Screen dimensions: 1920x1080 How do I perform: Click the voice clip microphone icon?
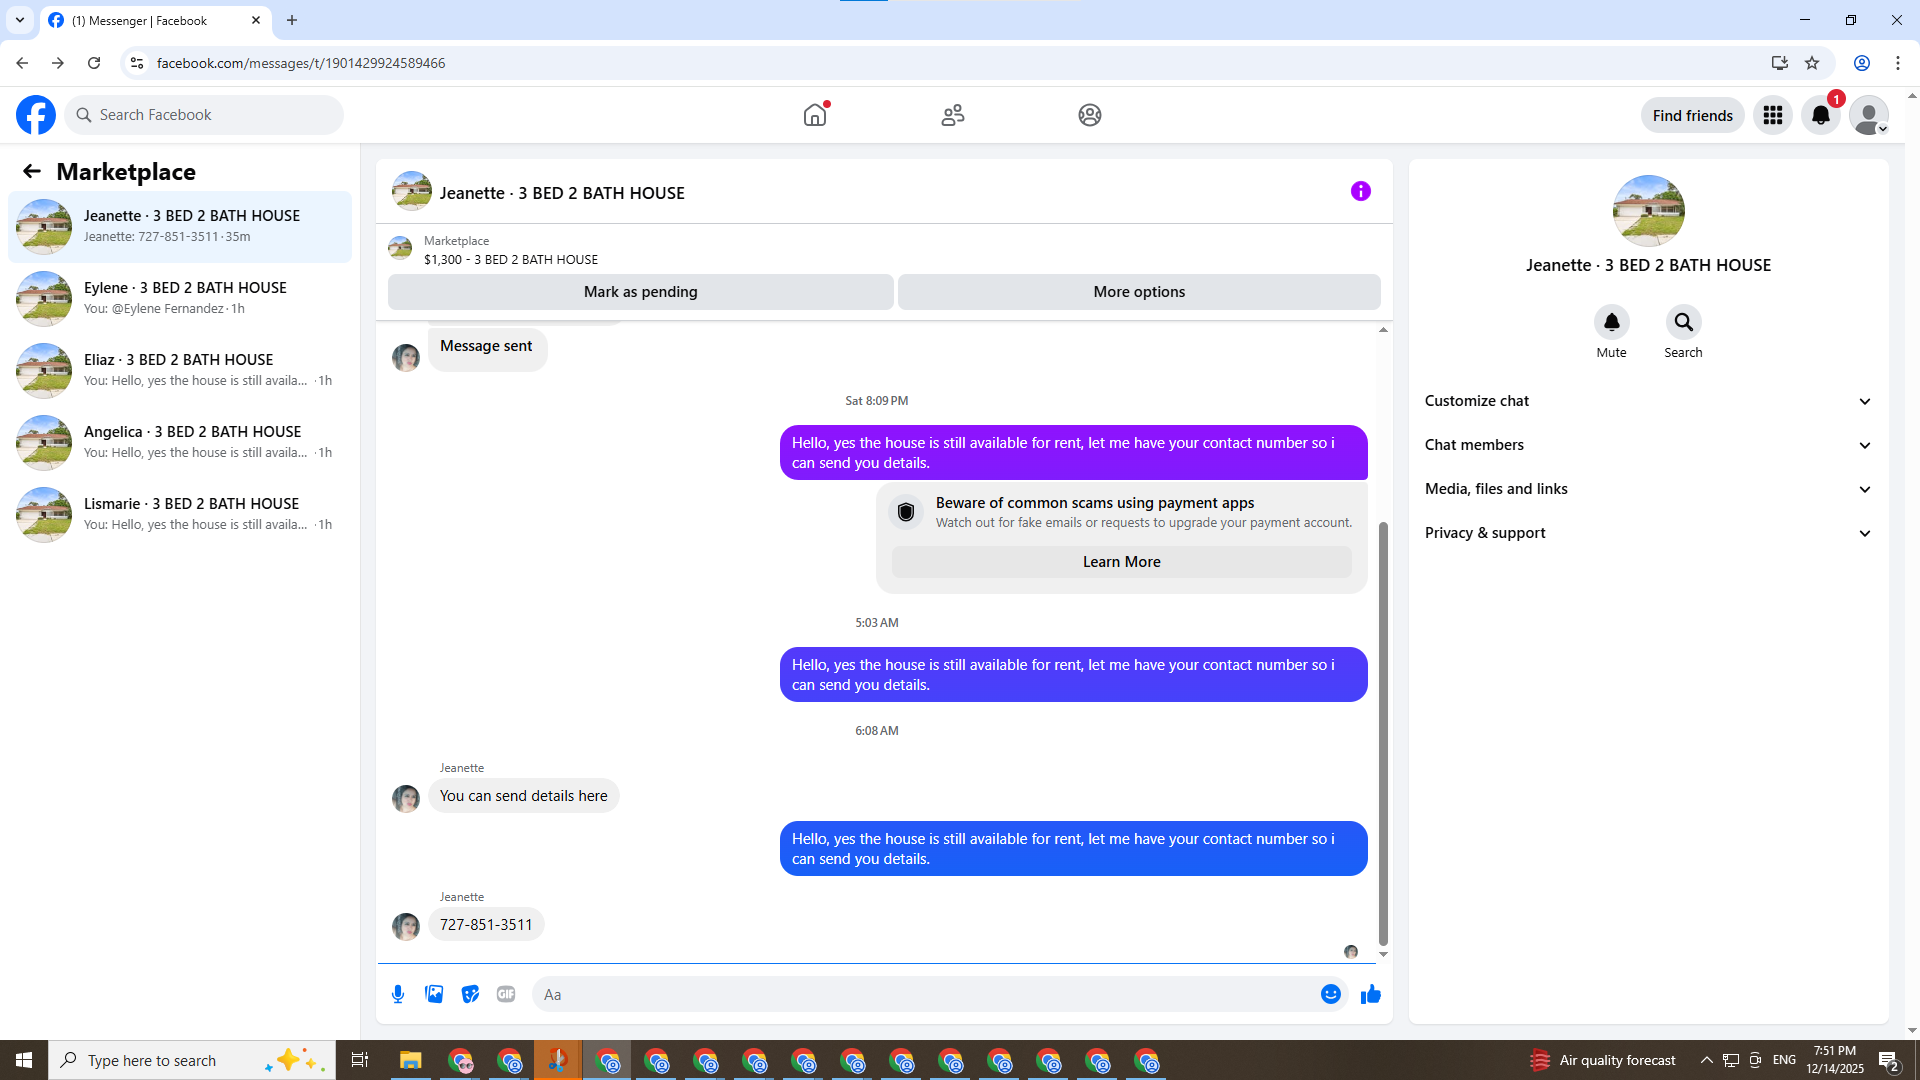click(398, 994)
